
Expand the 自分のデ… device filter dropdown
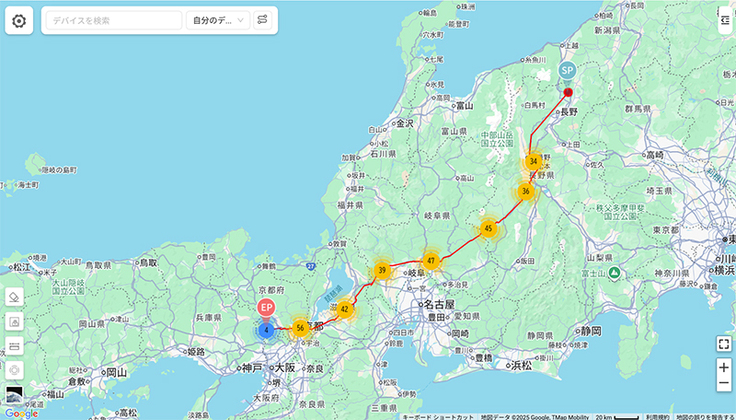tap(217, 20)
